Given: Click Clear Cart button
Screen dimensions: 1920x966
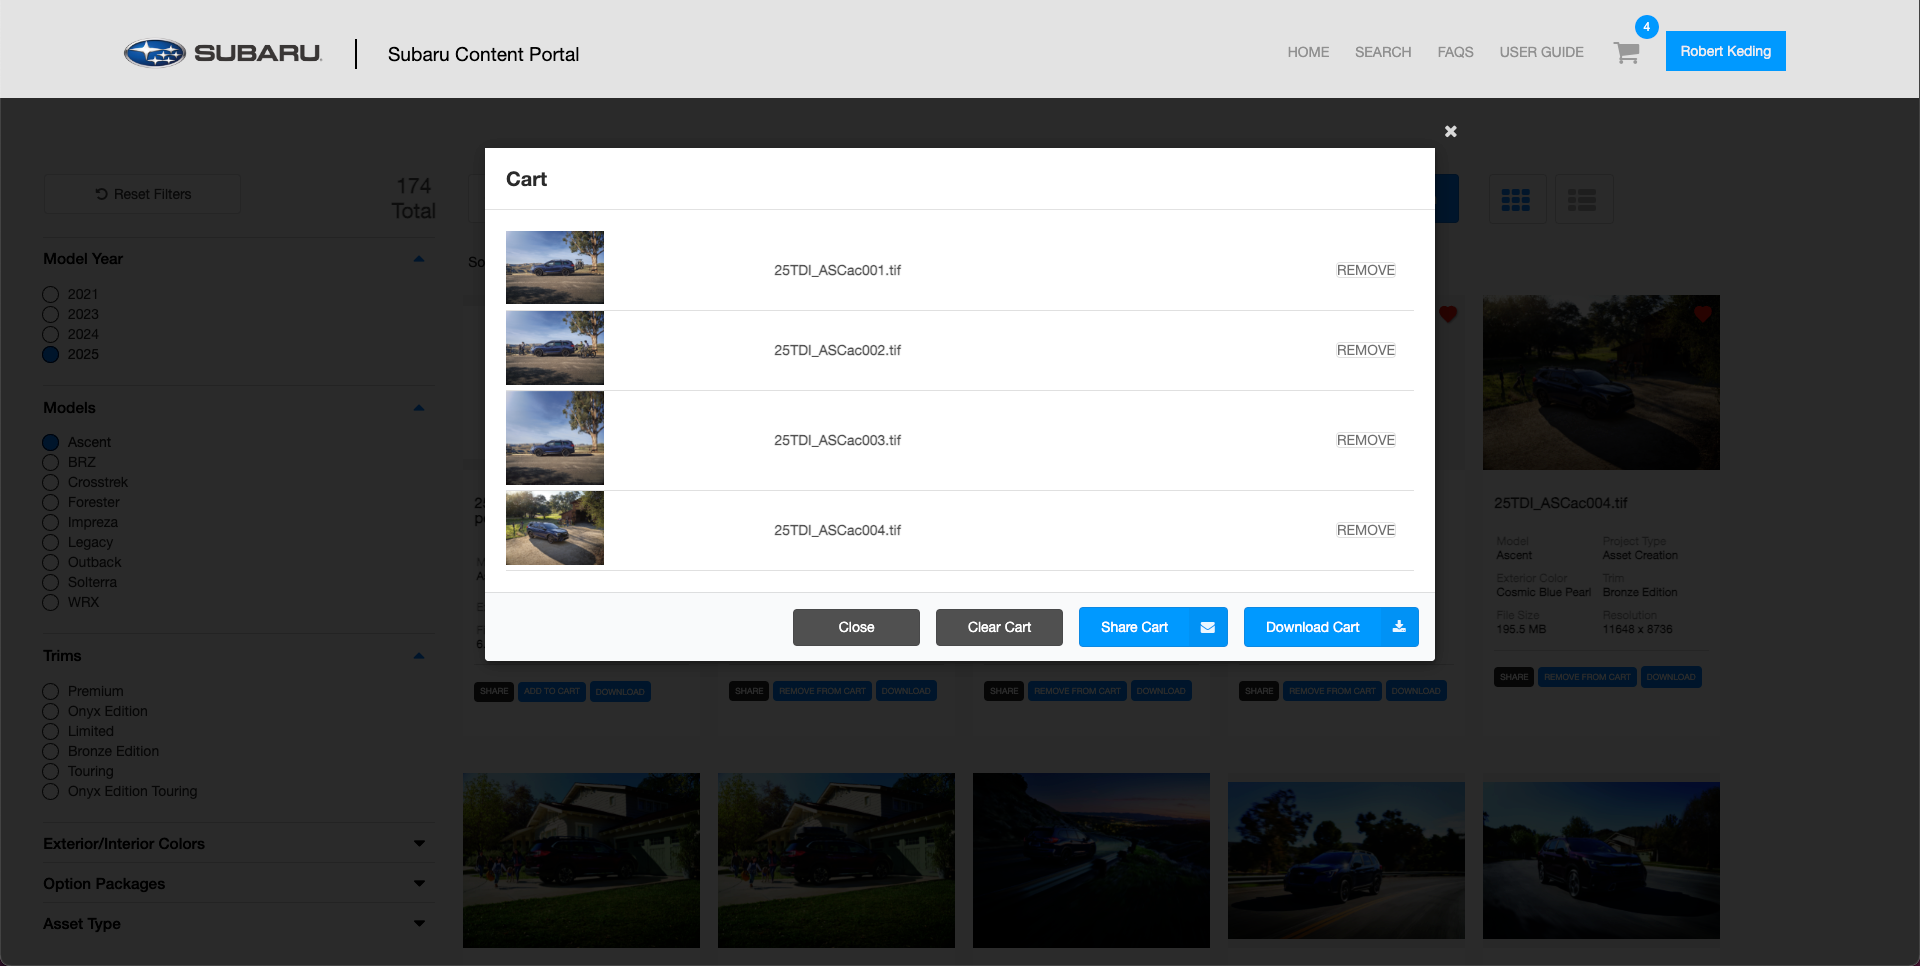Looking at the screenshot, I should point(999,627).
